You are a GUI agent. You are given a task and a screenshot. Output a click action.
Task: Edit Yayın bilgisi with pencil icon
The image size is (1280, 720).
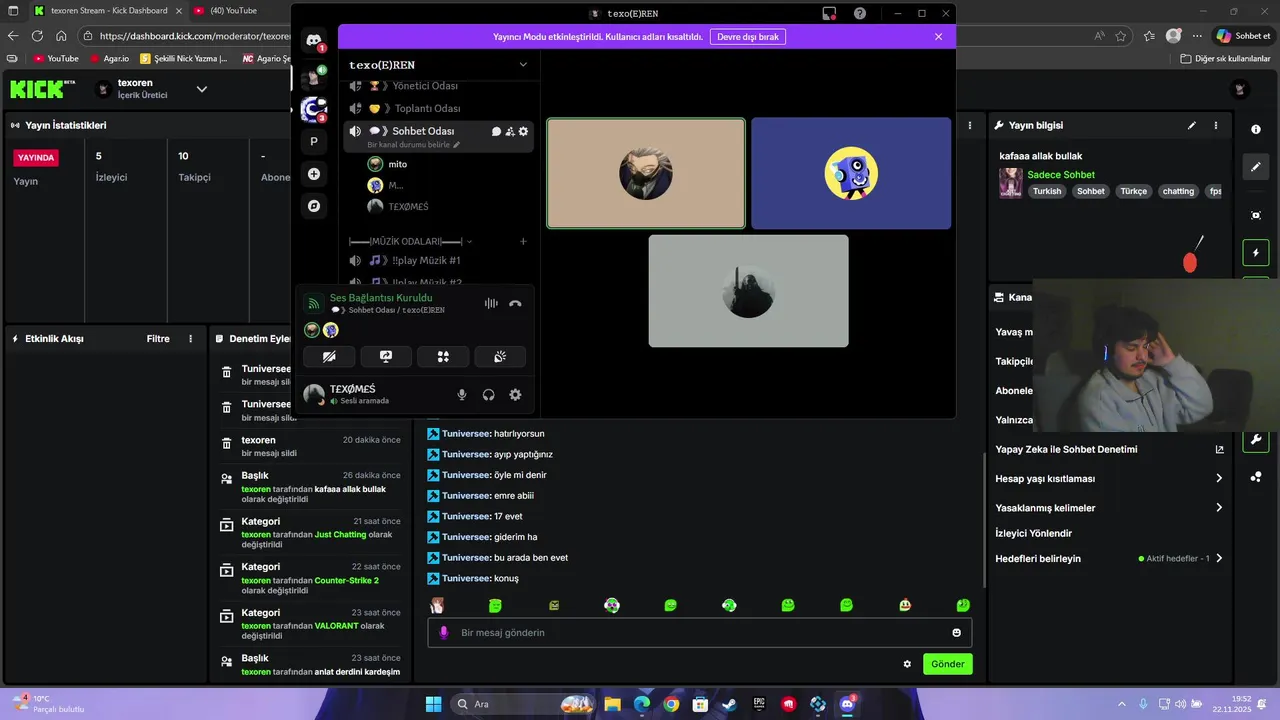pos(1191,126)
